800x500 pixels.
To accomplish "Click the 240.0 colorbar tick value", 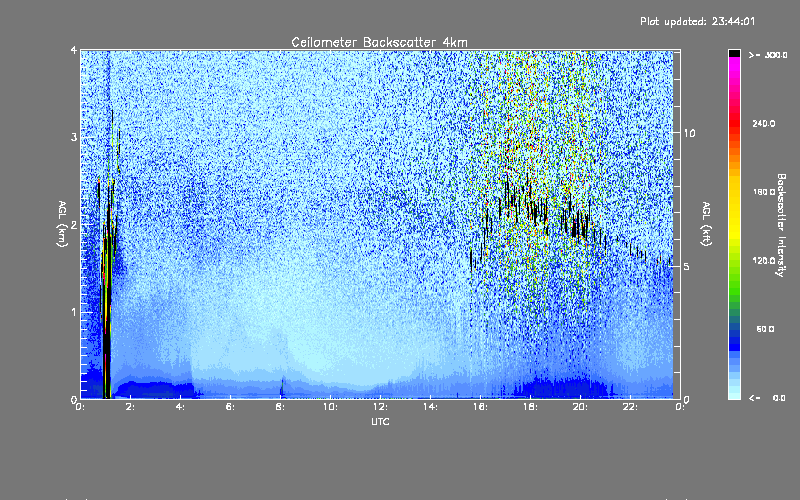I will point(764,123).
